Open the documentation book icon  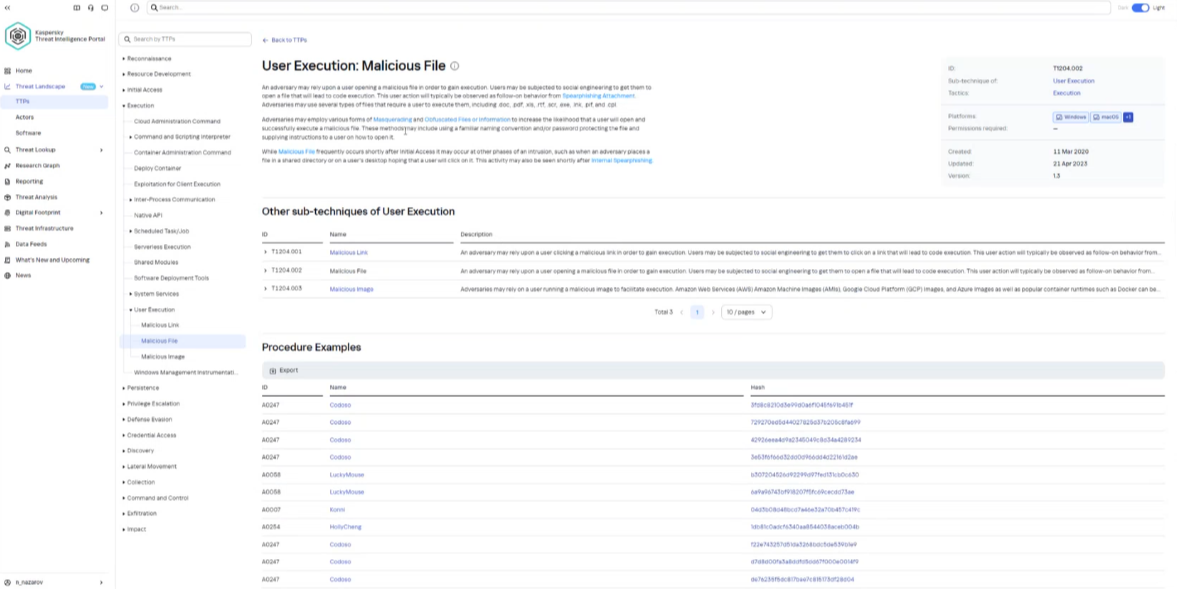tap(77, 8)
